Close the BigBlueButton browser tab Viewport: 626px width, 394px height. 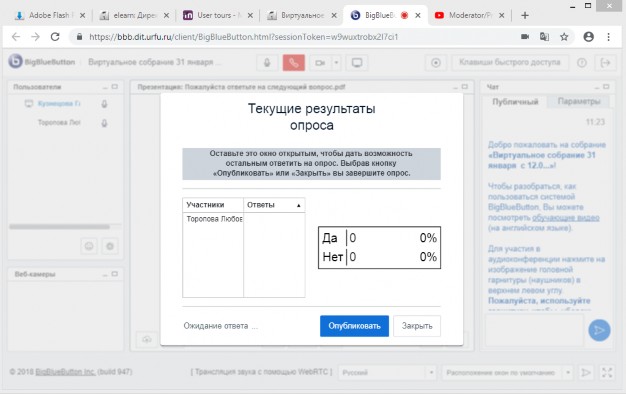point(418,15)
